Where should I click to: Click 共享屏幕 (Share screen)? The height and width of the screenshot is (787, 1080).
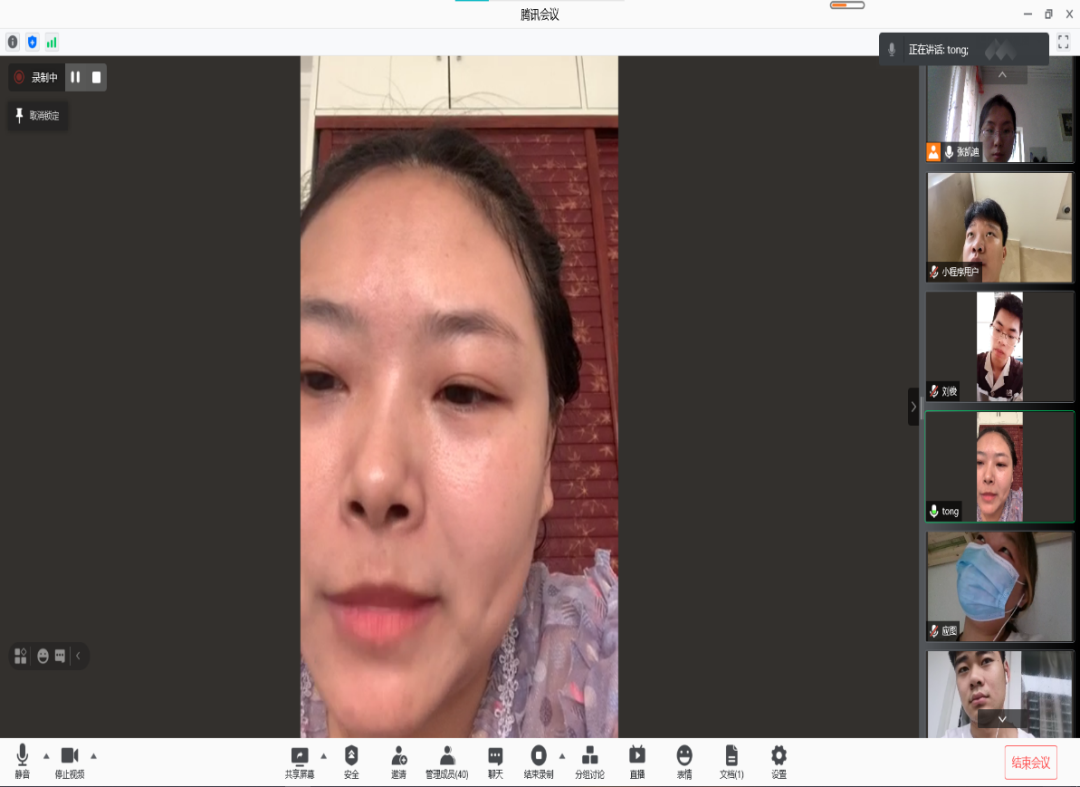click(299, 761)
